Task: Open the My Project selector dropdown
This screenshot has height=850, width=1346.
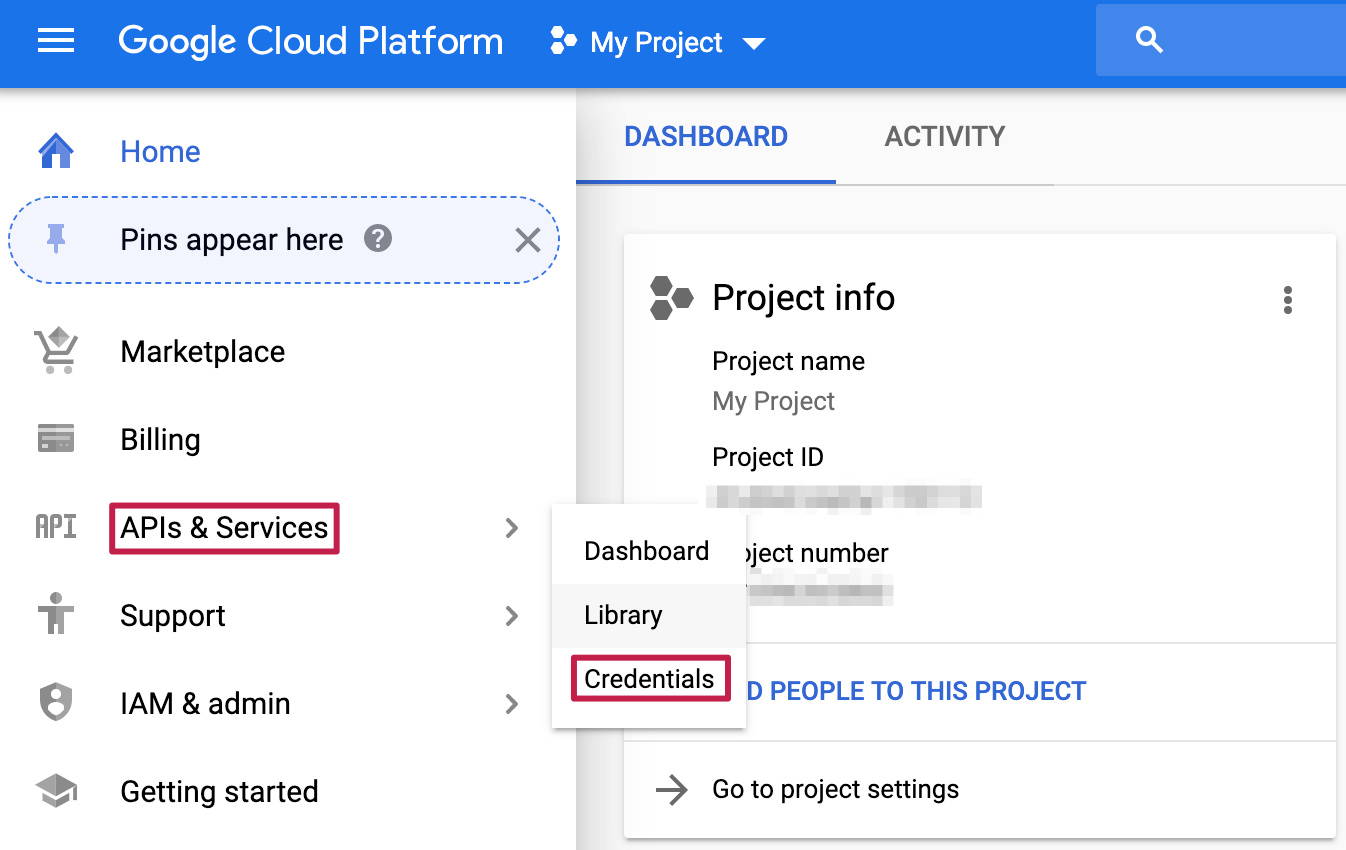Action: click(658, 42)
